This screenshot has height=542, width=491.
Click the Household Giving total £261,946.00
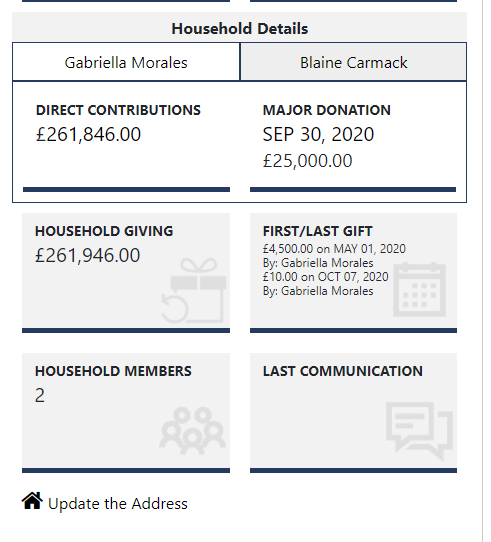click(x=87, y=256)
